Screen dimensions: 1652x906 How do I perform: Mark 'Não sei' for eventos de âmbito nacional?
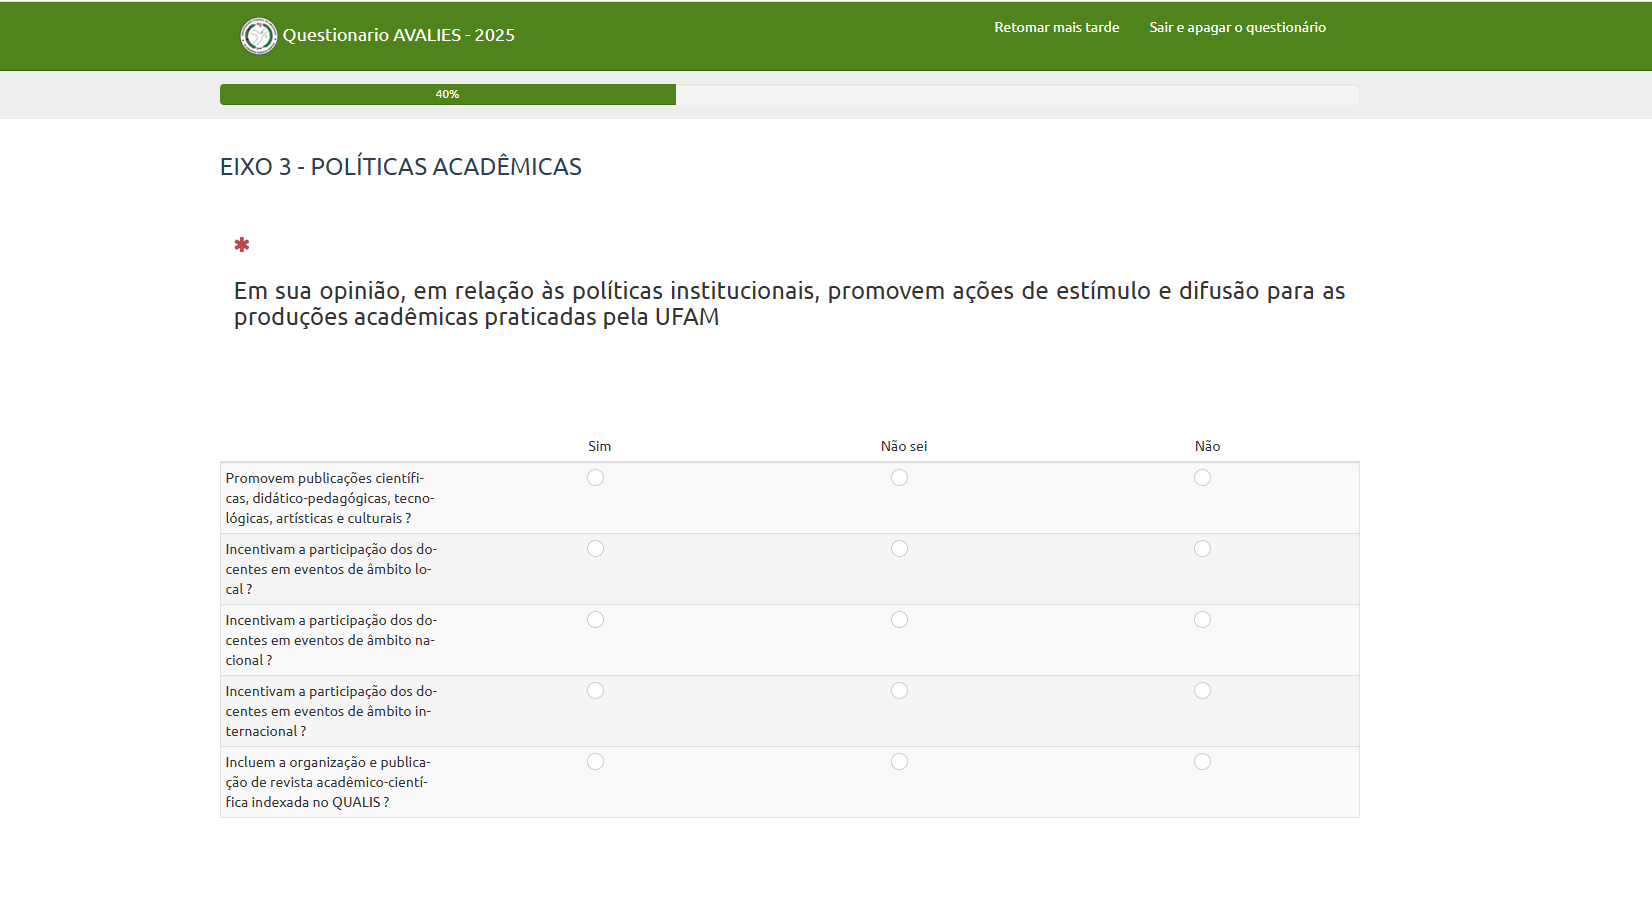pos(900,620)
